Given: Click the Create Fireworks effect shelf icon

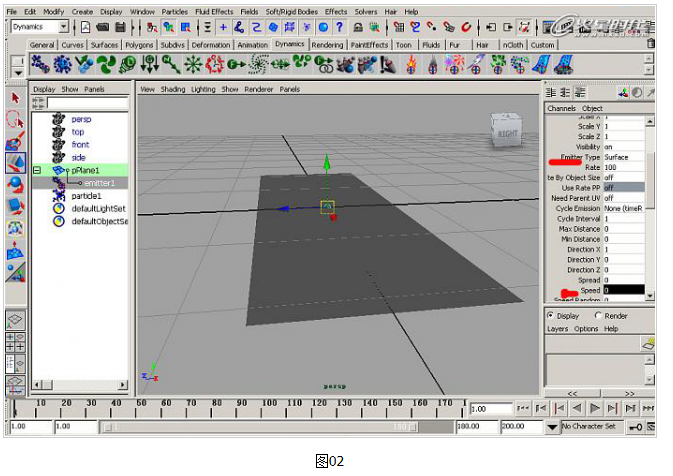Looking at the screenshot, I should (x=454, y=64).
